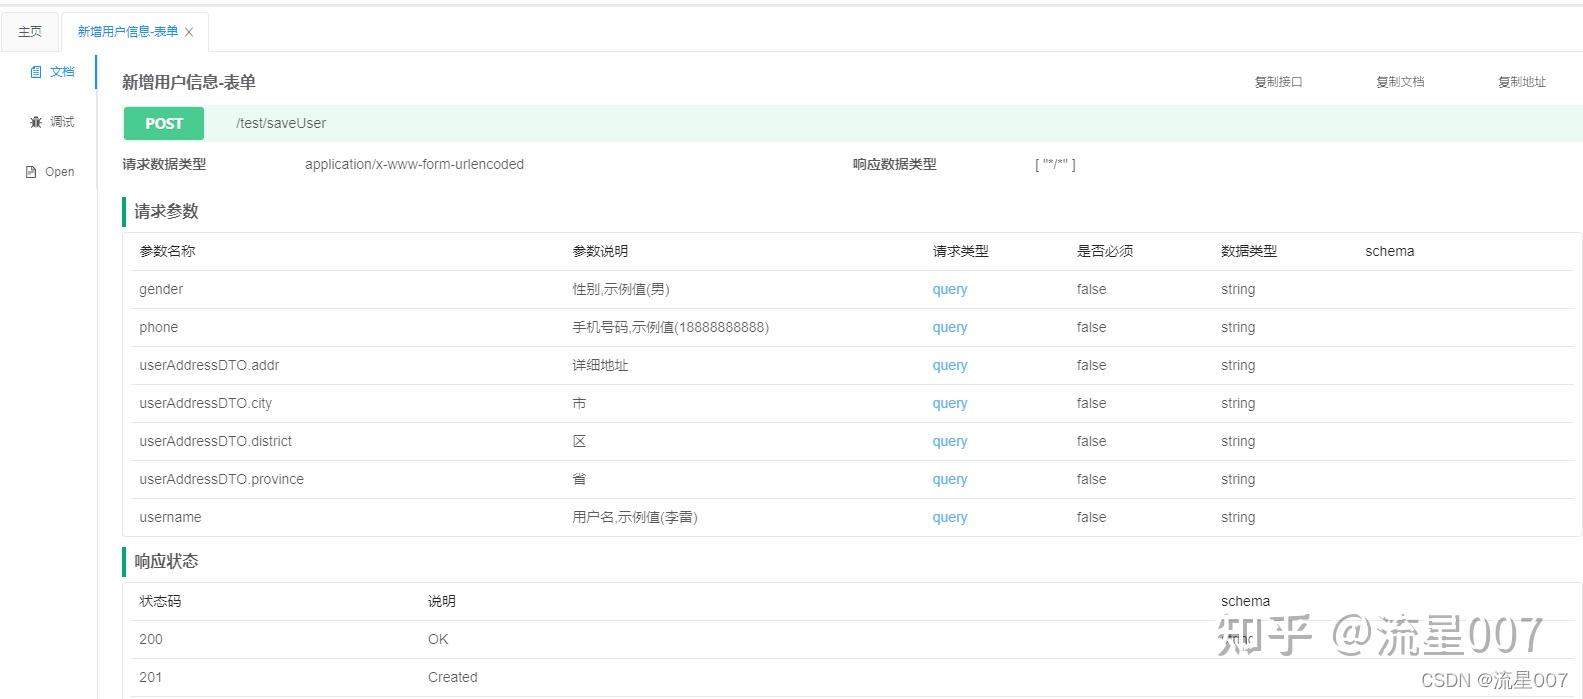The image size is (1583, 699).
Task: Select the userAddressDTO.city parameter name
Action: pyautogui.click(x=205, y=403)
